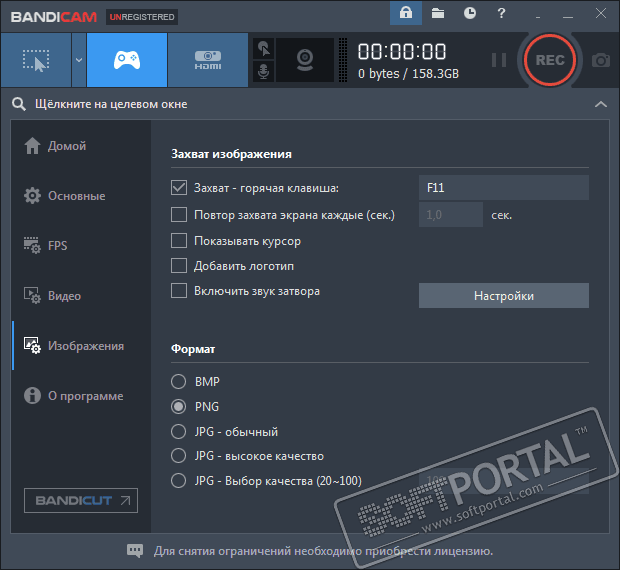Take screenshot with camera icon
The height and width of the screenshot is (570, 620).
pyautogui.click(x=601, y=60)
